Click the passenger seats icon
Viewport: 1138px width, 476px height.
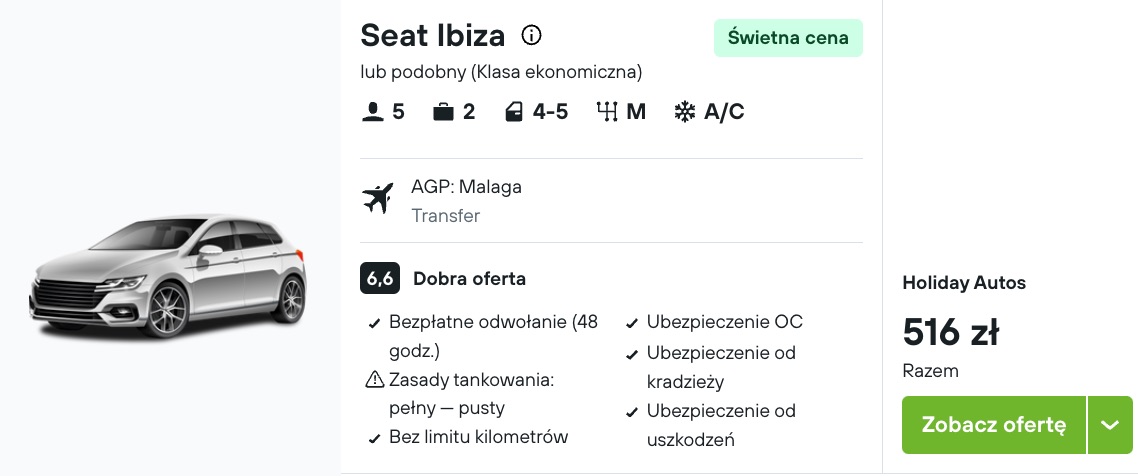click(372, 112)
